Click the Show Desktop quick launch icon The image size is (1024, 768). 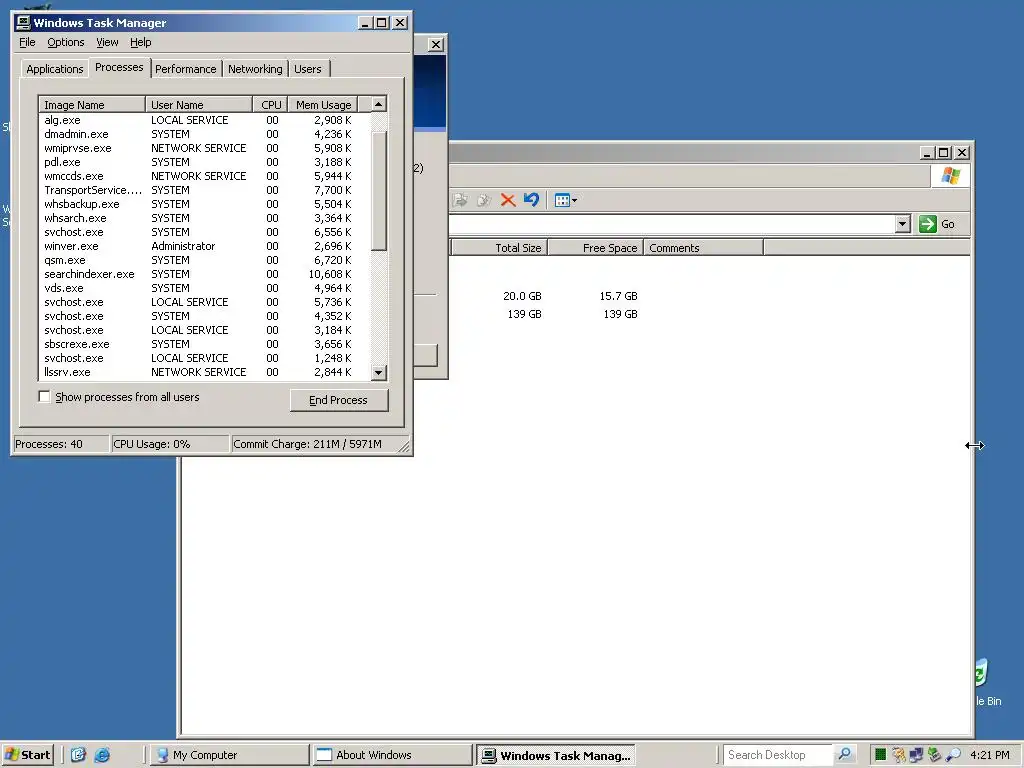(x=78, y=755)
